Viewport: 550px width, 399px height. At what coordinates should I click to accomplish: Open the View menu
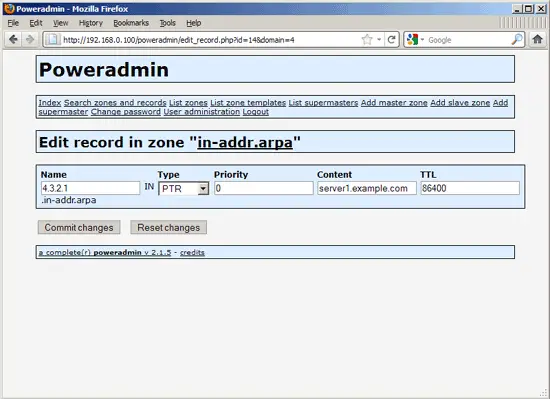tap(60, 23)
